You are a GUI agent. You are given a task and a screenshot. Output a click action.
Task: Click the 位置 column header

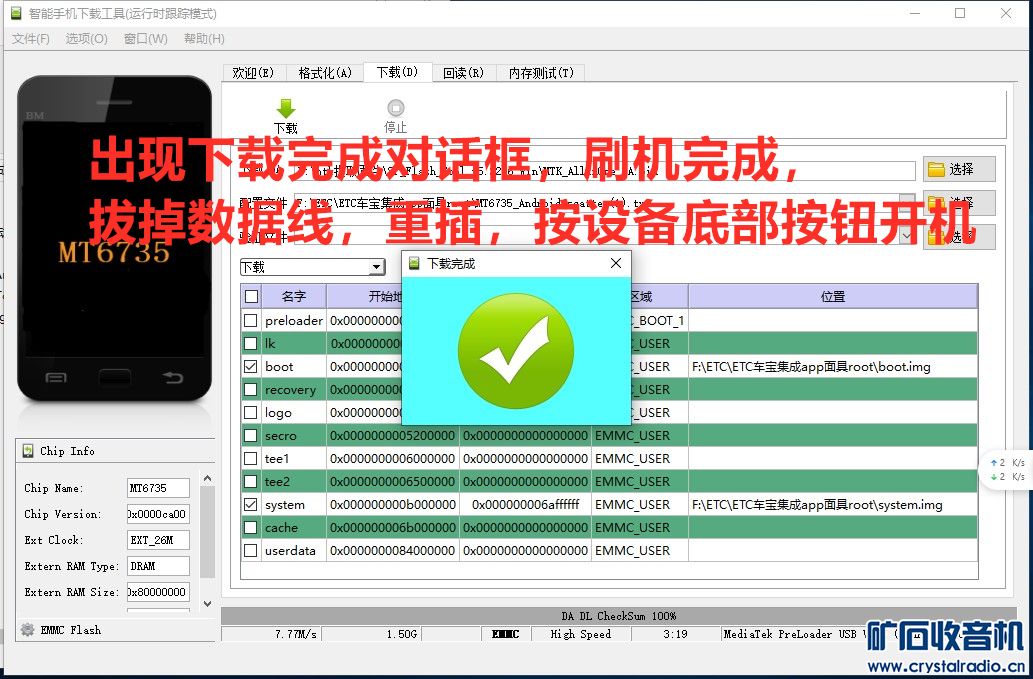click(x=833, y=296)
